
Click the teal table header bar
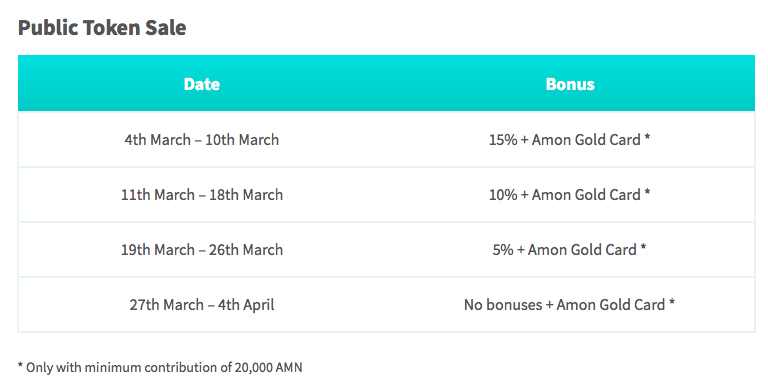(x=386, y=83)
